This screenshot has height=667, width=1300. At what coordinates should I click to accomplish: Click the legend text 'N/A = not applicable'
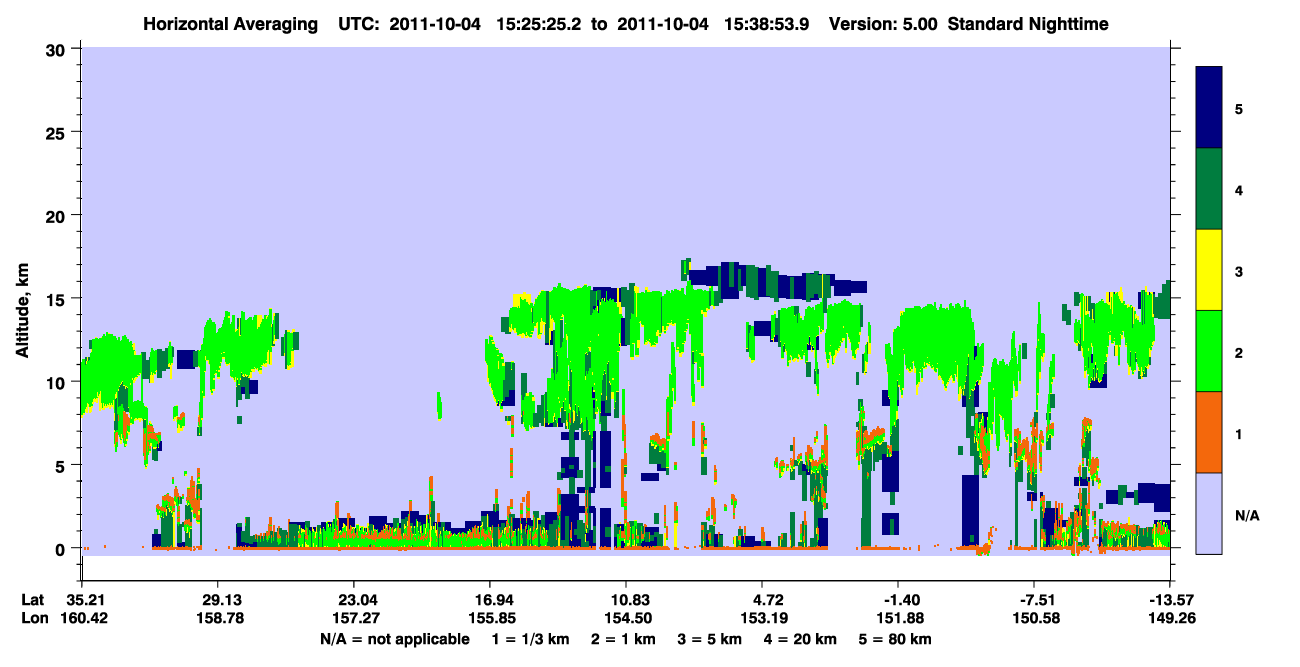coord(394,639)
